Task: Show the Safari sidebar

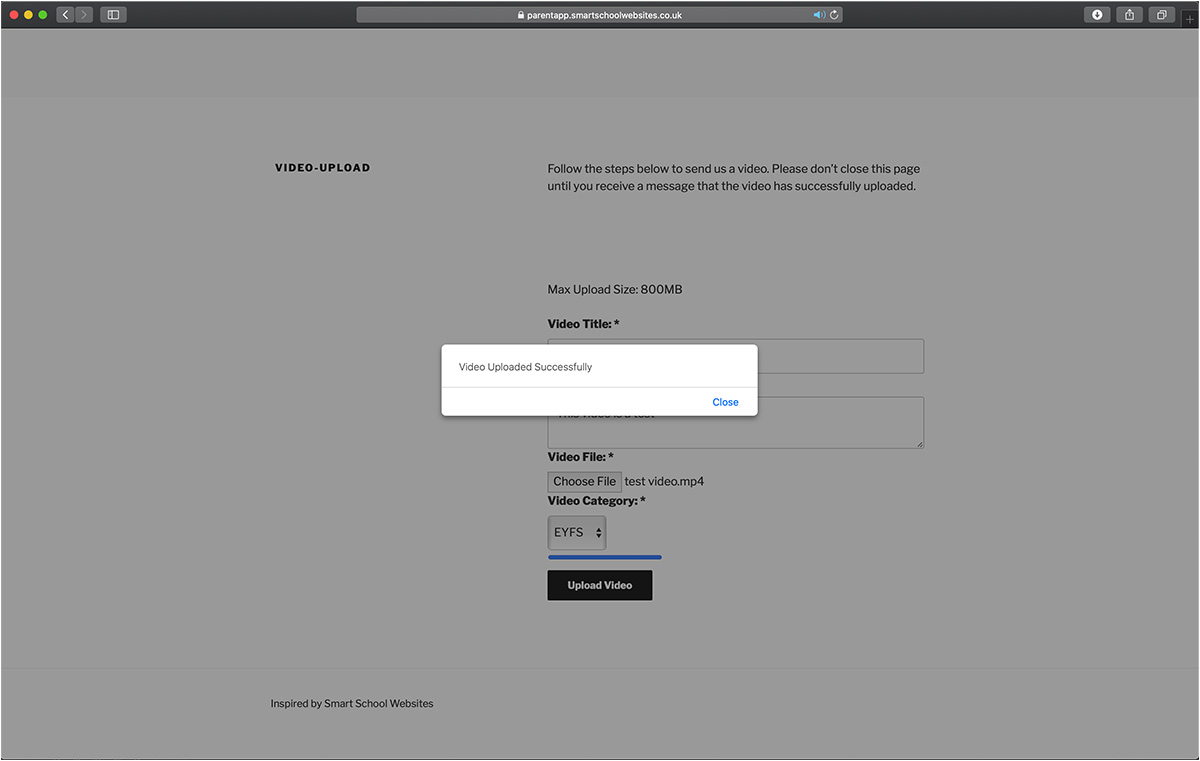Action: tap(113, 15)
